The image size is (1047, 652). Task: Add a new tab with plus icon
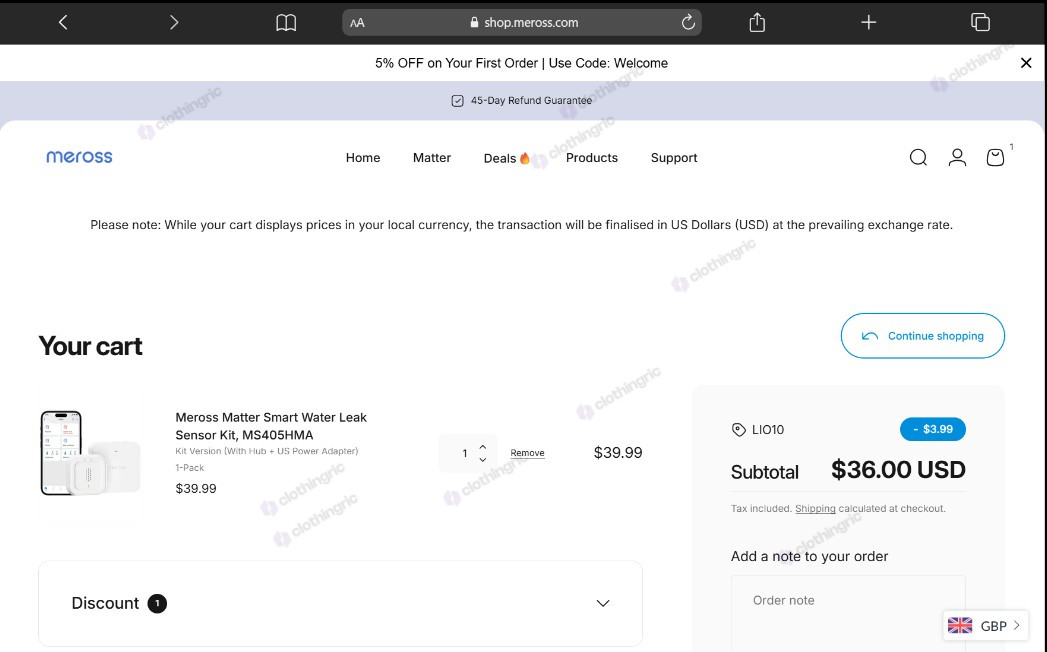pos(868,23)
